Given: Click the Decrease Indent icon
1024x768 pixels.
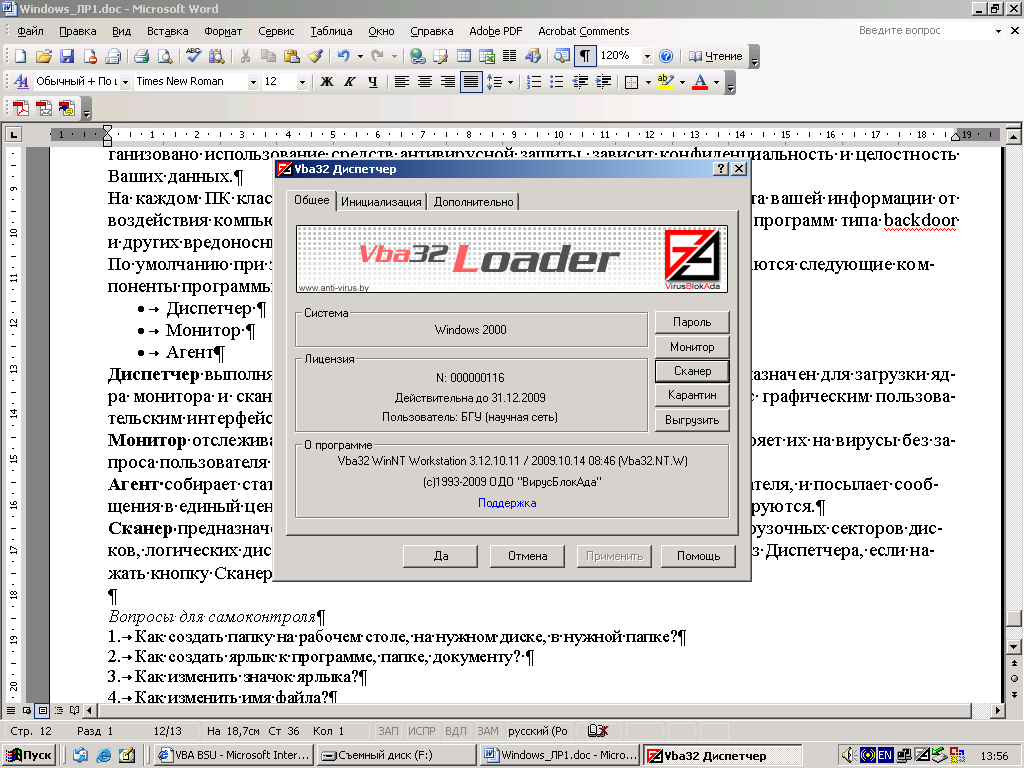Looking at the screenshot, I should tap(580, 82).
